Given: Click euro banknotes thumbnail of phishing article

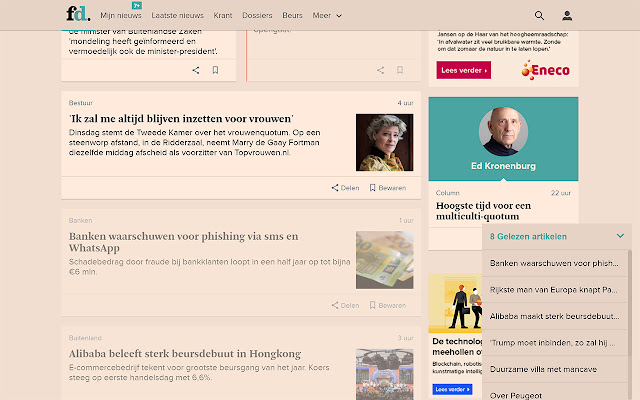Looking at the screenshot, I should tap(384, 260).
